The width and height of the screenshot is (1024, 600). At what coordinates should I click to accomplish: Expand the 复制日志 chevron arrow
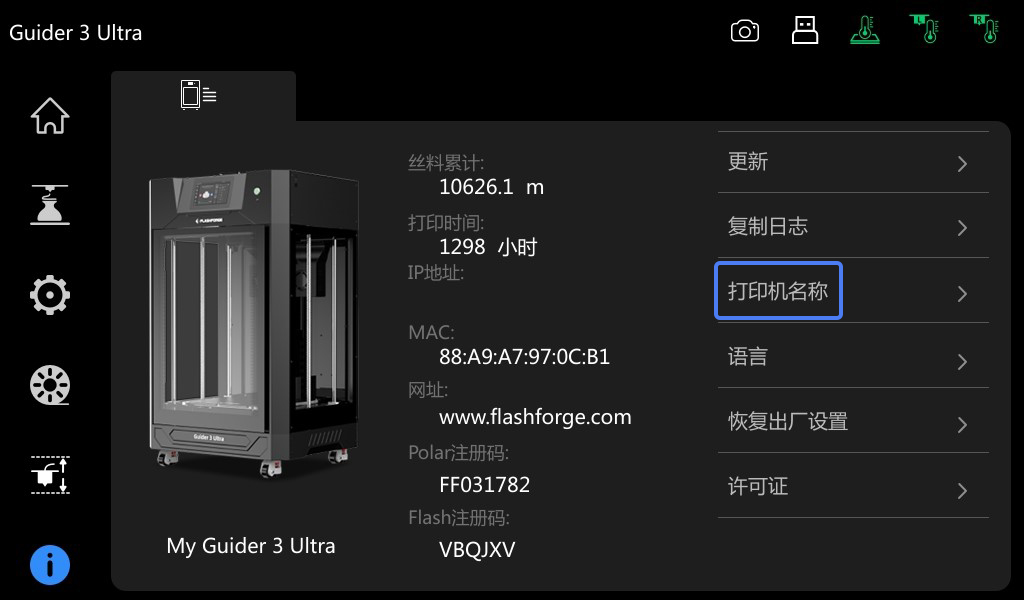point(962,228)
